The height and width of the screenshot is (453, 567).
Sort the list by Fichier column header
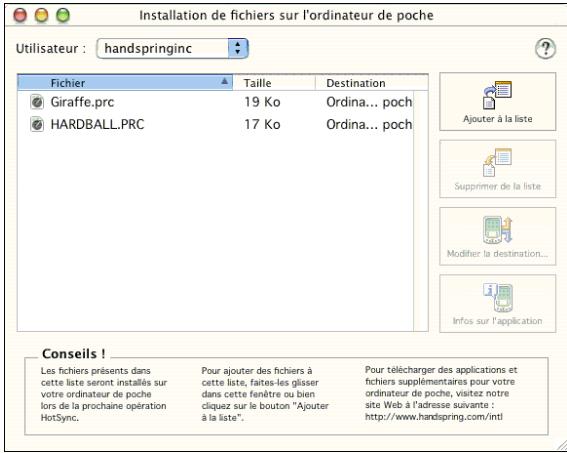pyautogui.click(x=125, y=83)
